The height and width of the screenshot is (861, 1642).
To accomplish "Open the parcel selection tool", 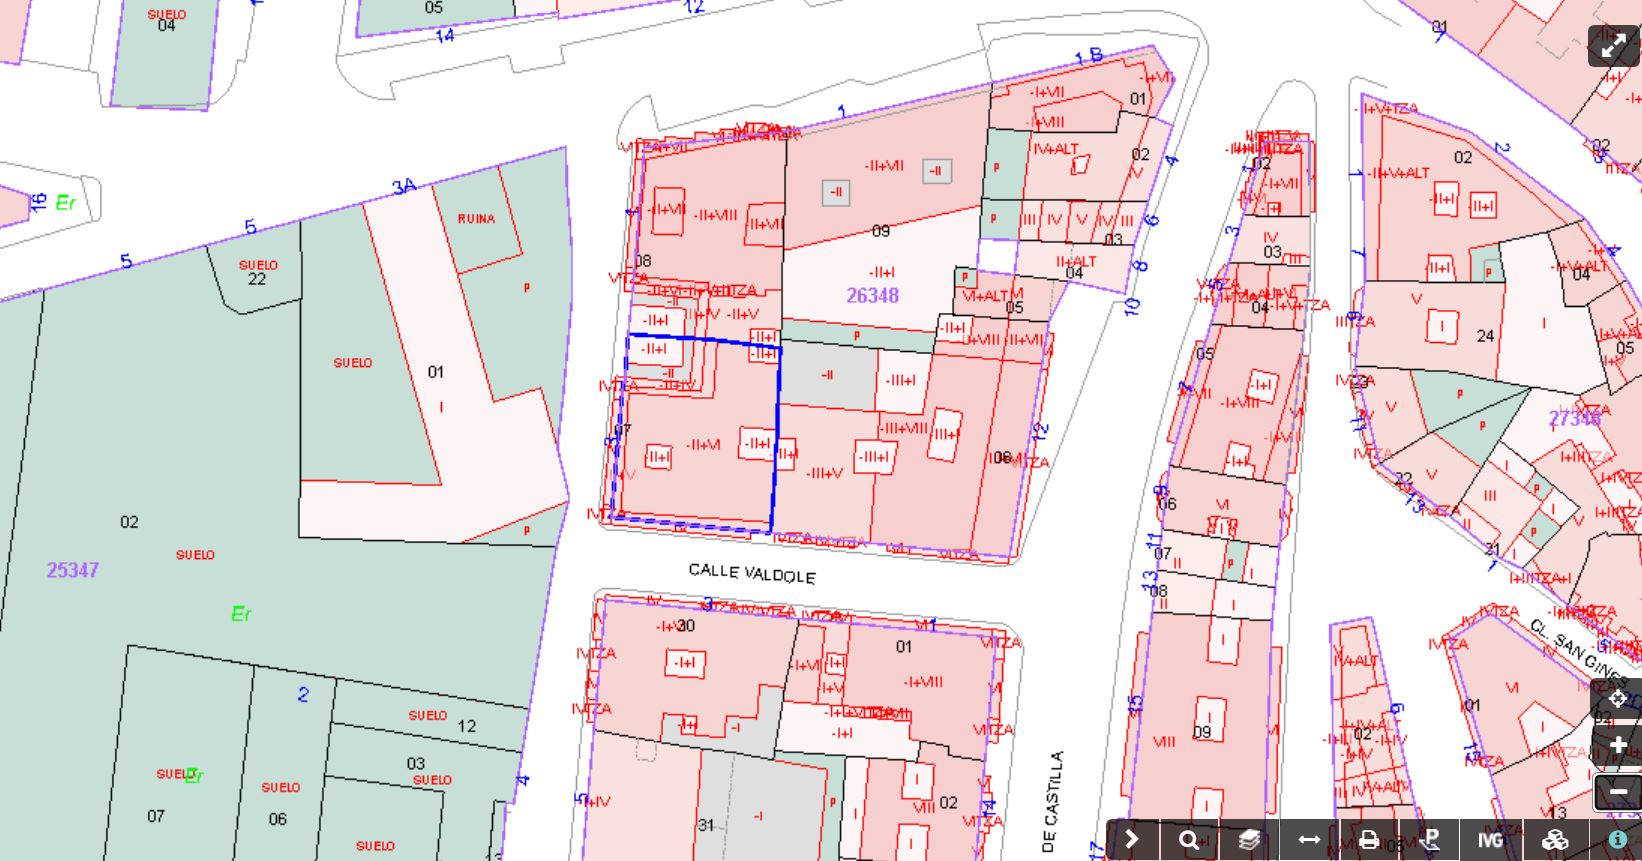I will pos(1430,840).
